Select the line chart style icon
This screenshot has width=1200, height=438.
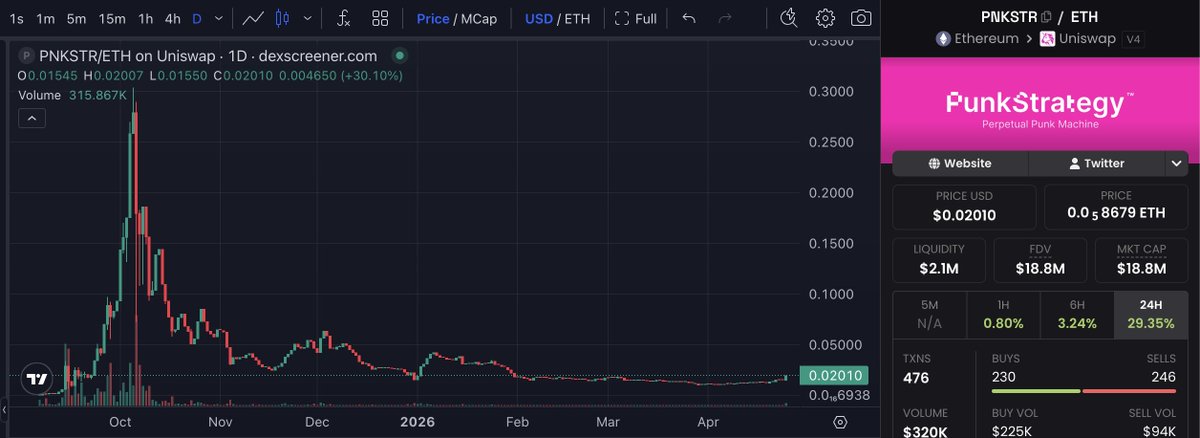click(253, 18)
